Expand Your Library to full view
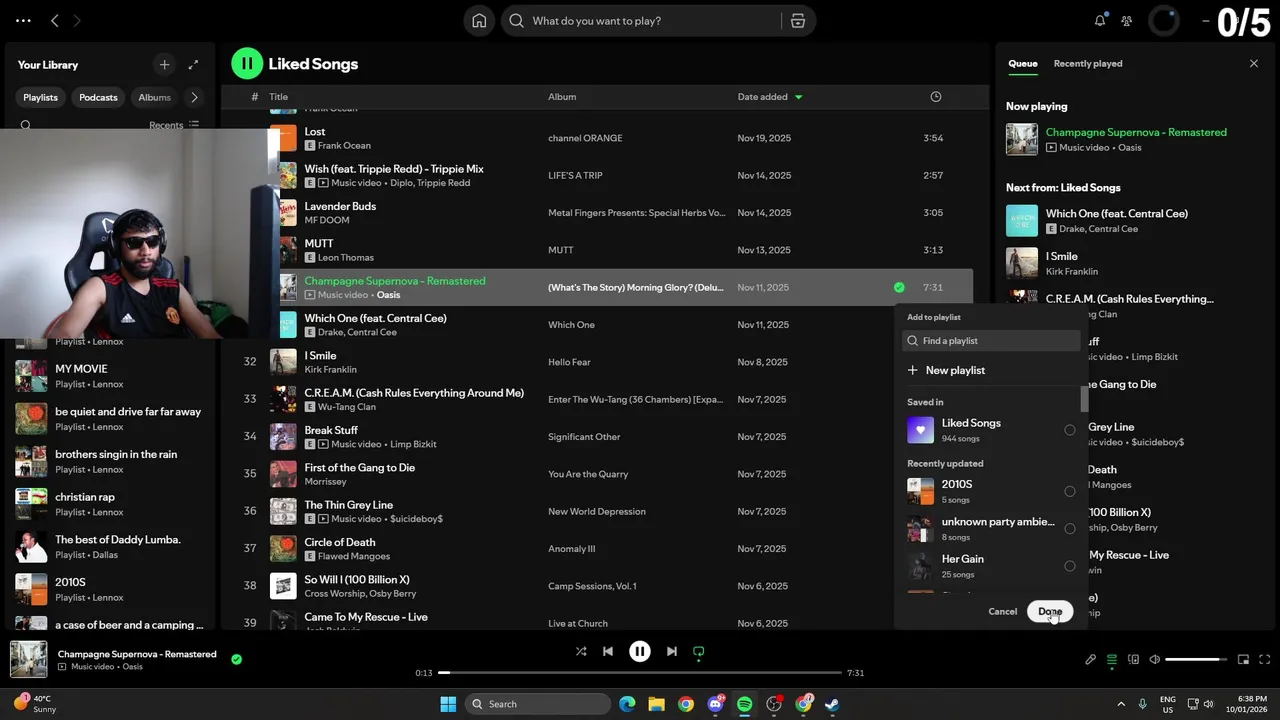The width and height of the screenshot is (1280, 720). [193, 64]
